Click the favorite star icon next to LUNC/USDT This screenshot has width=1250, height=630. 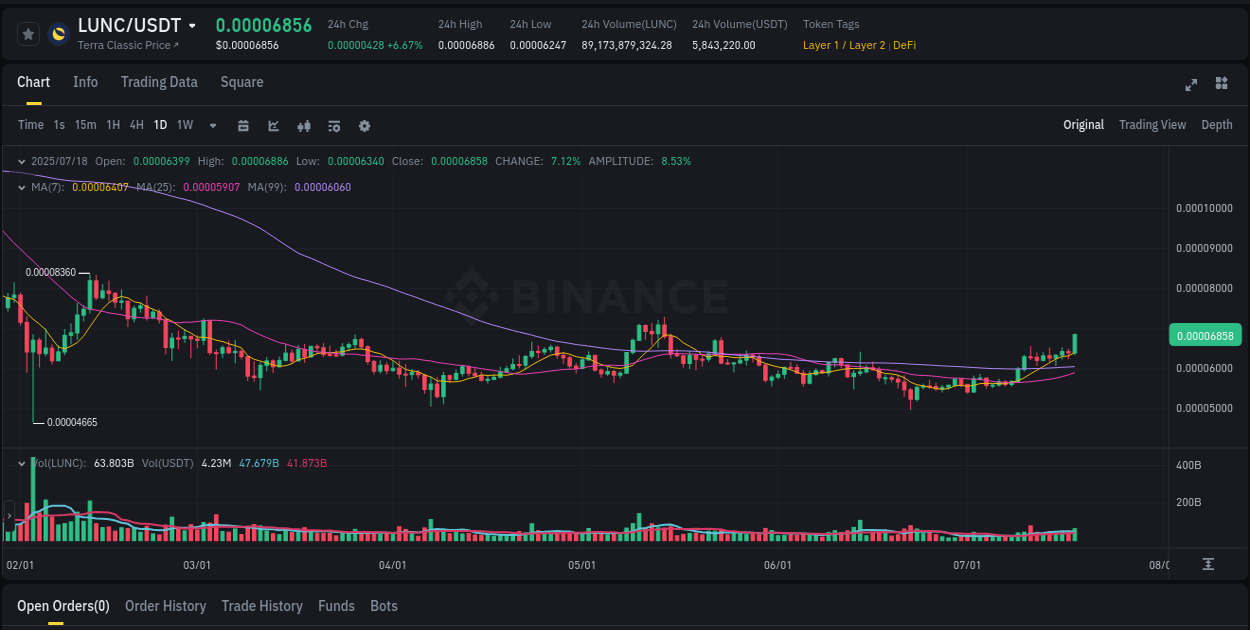(x=28, y=33)
